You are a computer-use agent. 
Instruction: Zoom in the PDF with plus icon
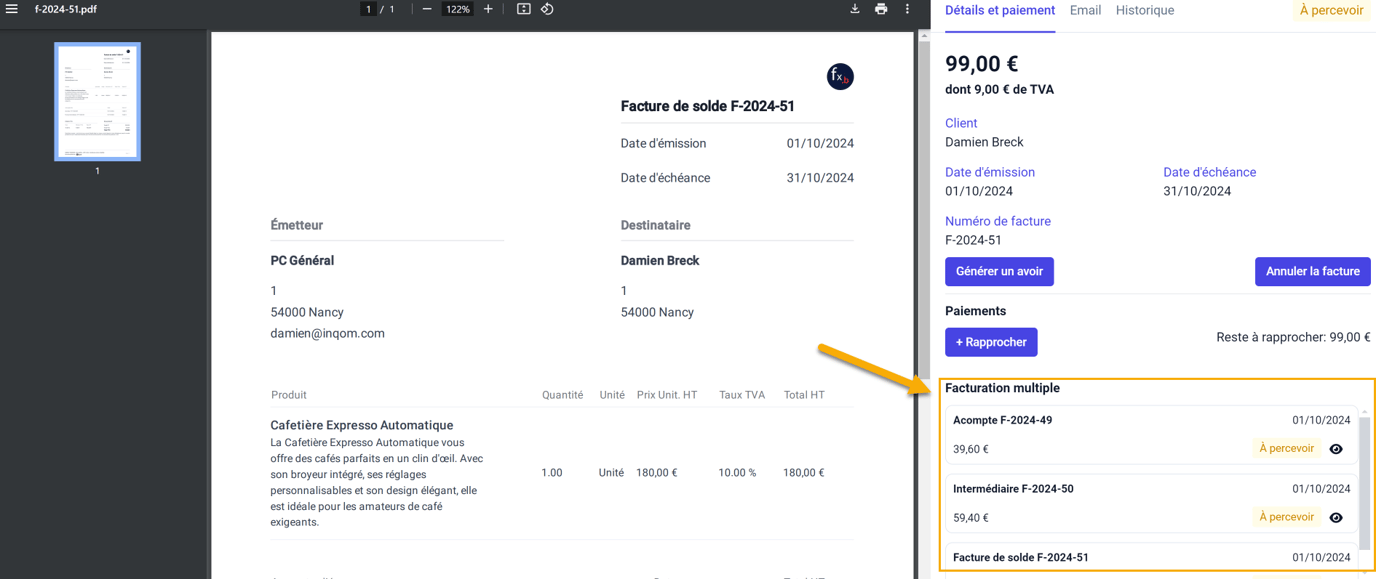click(x=488, y=9)
